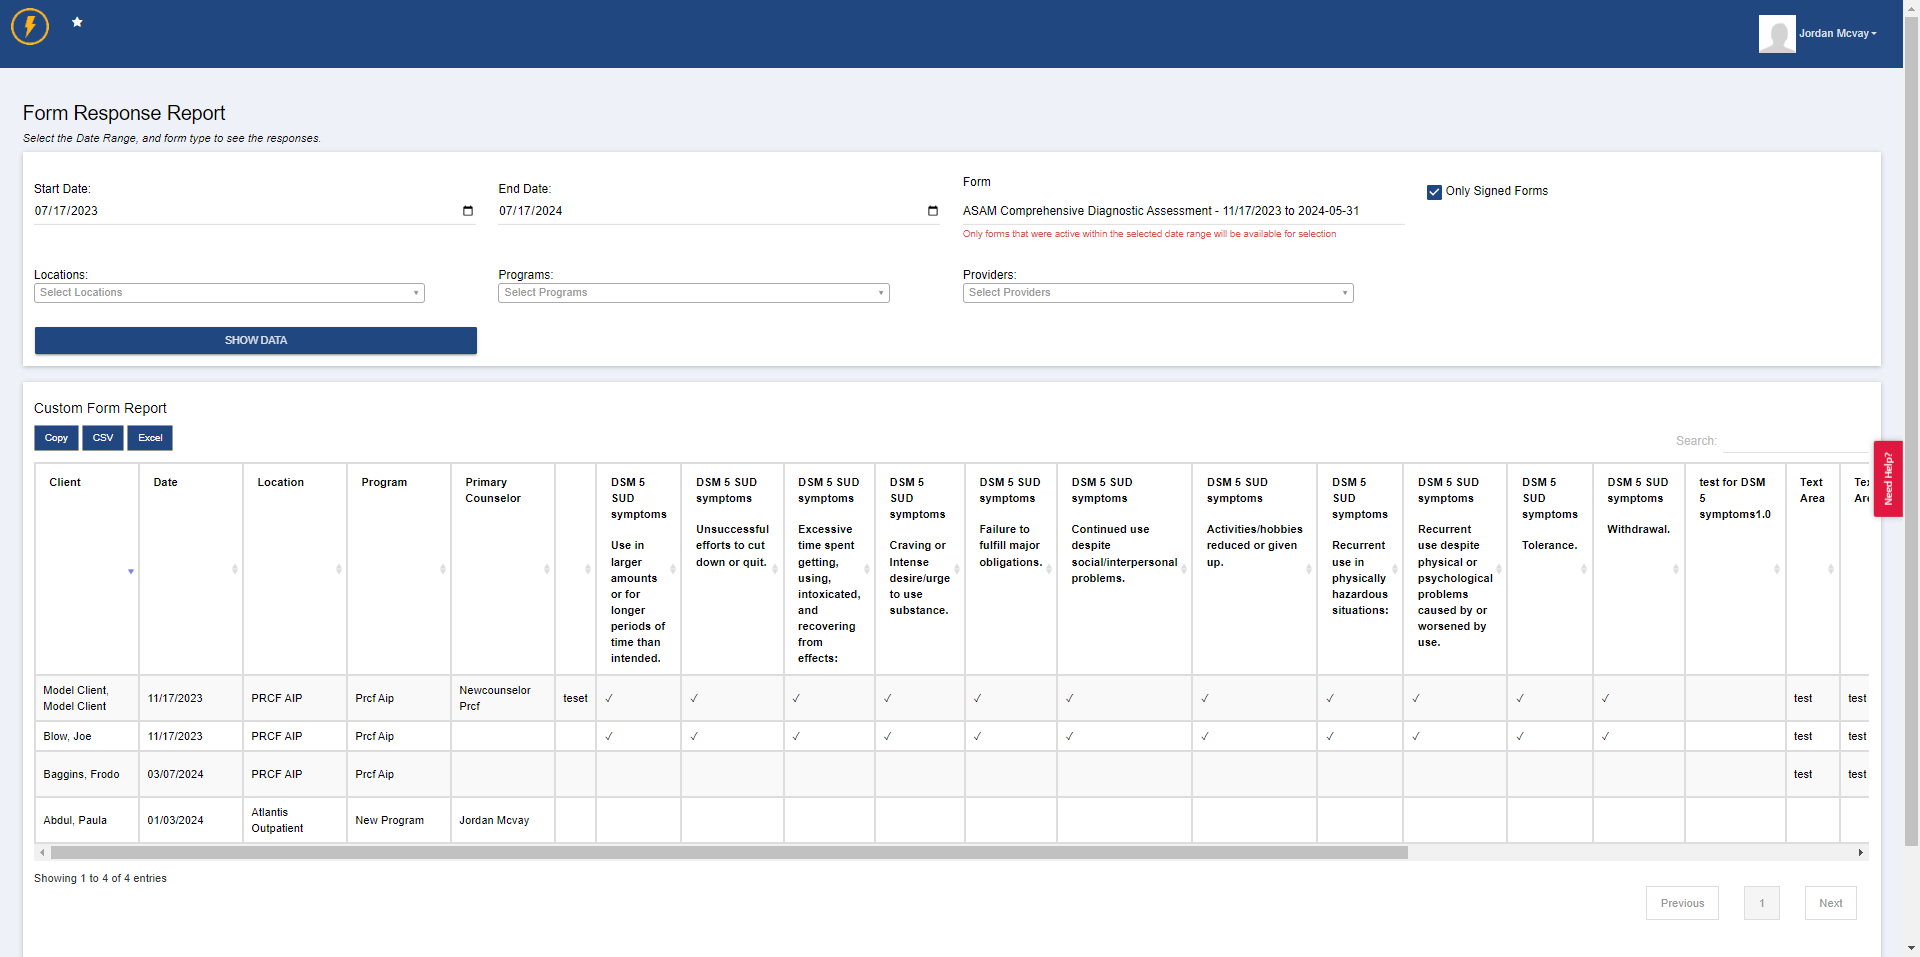Open the Need Help side tab
Screen dimensions: 1920x957
(x=1888, y=479)
